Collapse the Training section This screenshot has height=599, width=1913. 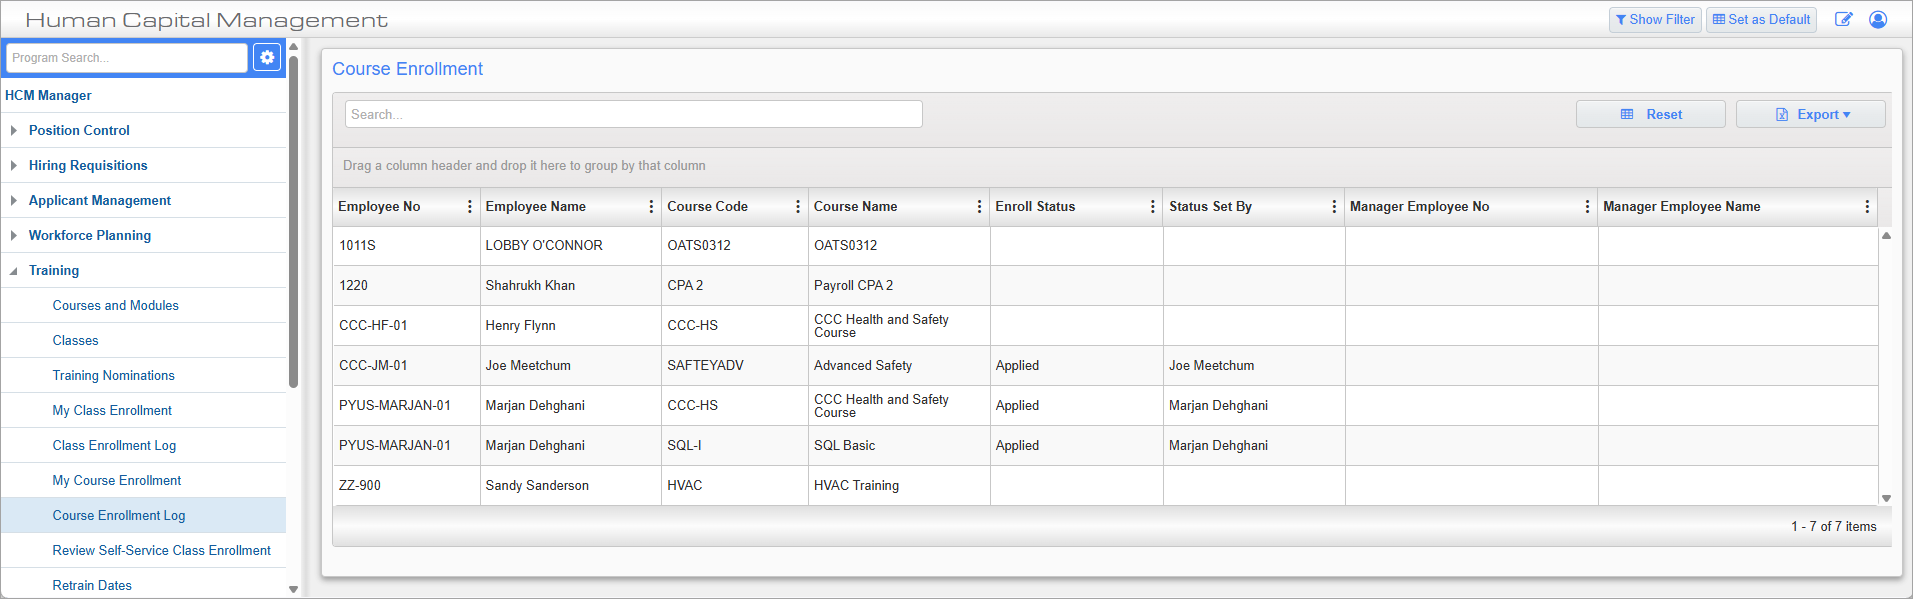tap(13, 270)
